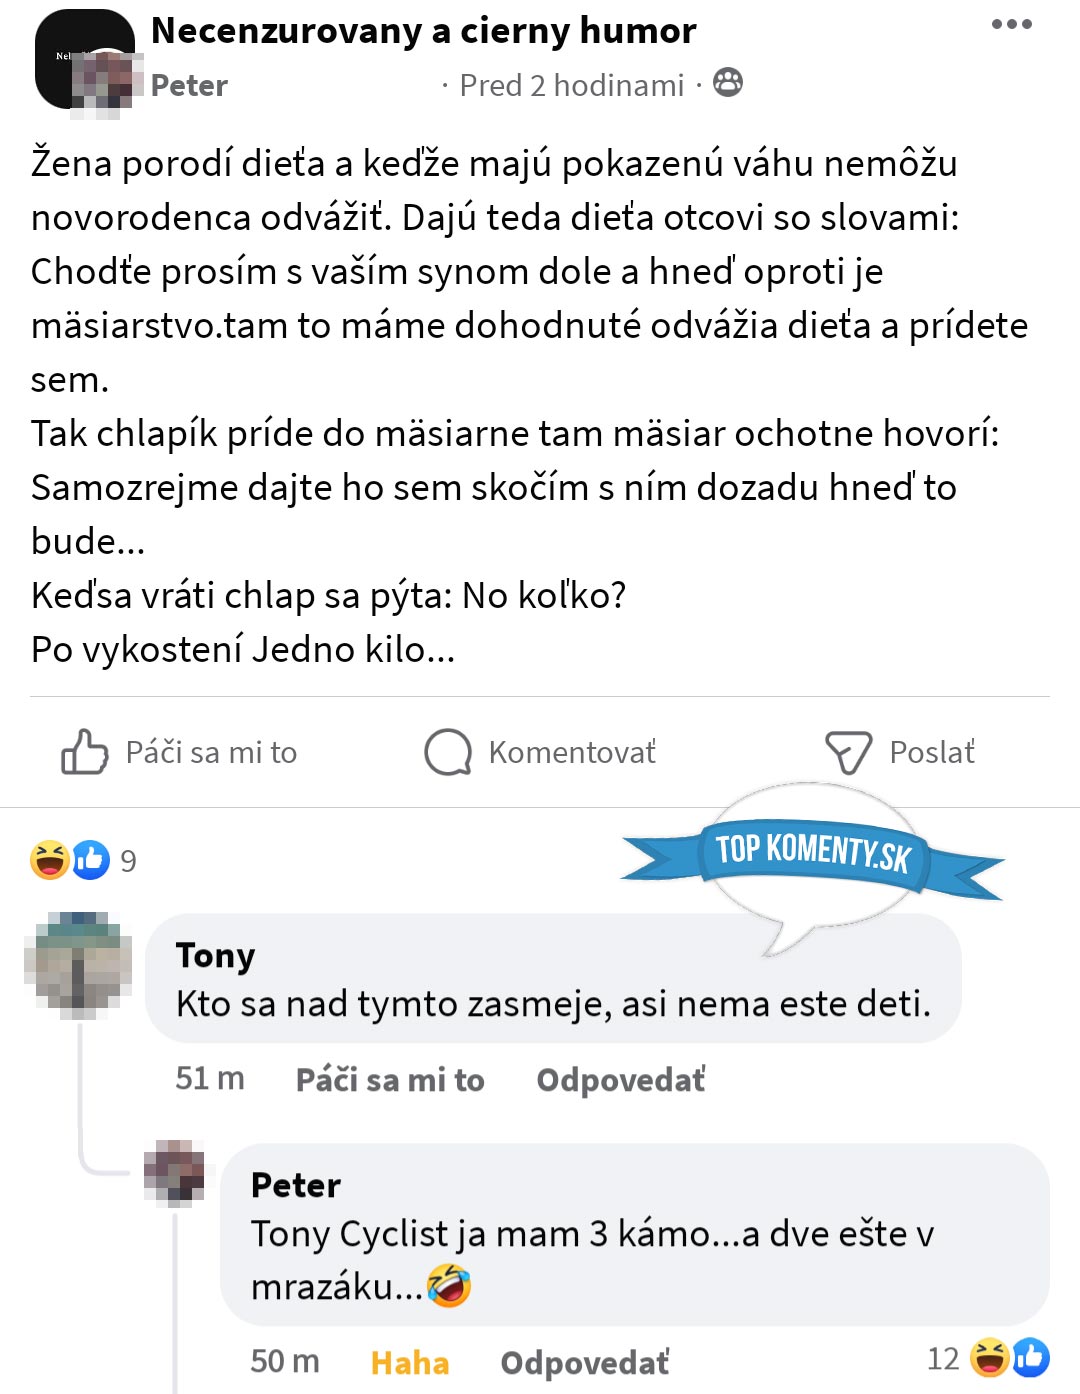Reply to Tony's comment with Odpovedať
This screenshot has width=1080, height=1394.
pyautogui.click(x=620, y=1080)
